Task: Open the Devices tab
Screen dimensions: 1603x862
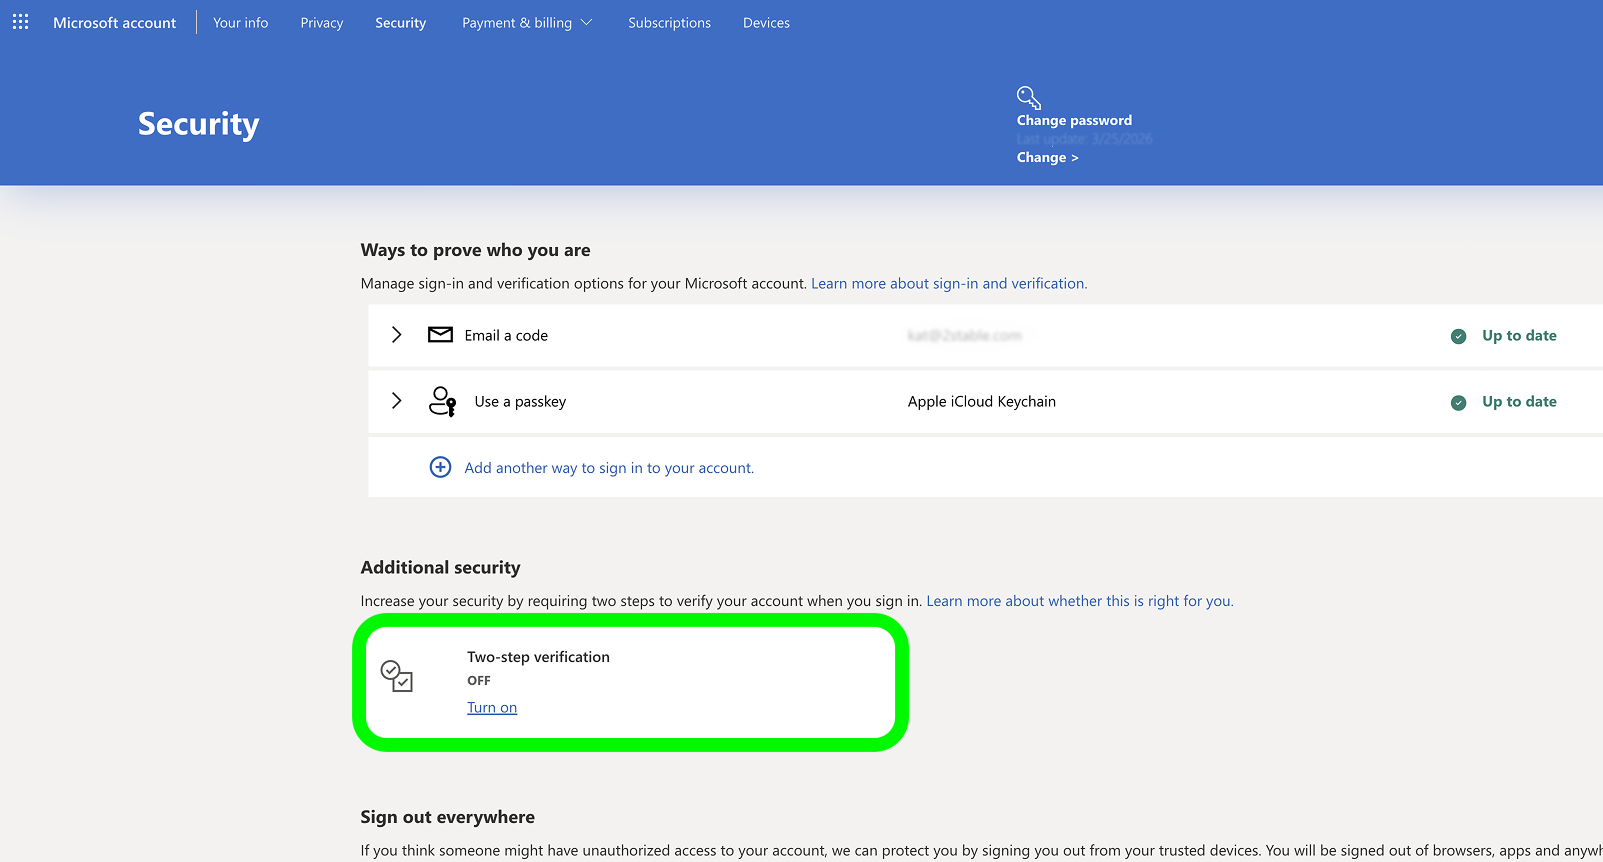Action: tap(767, 23)
